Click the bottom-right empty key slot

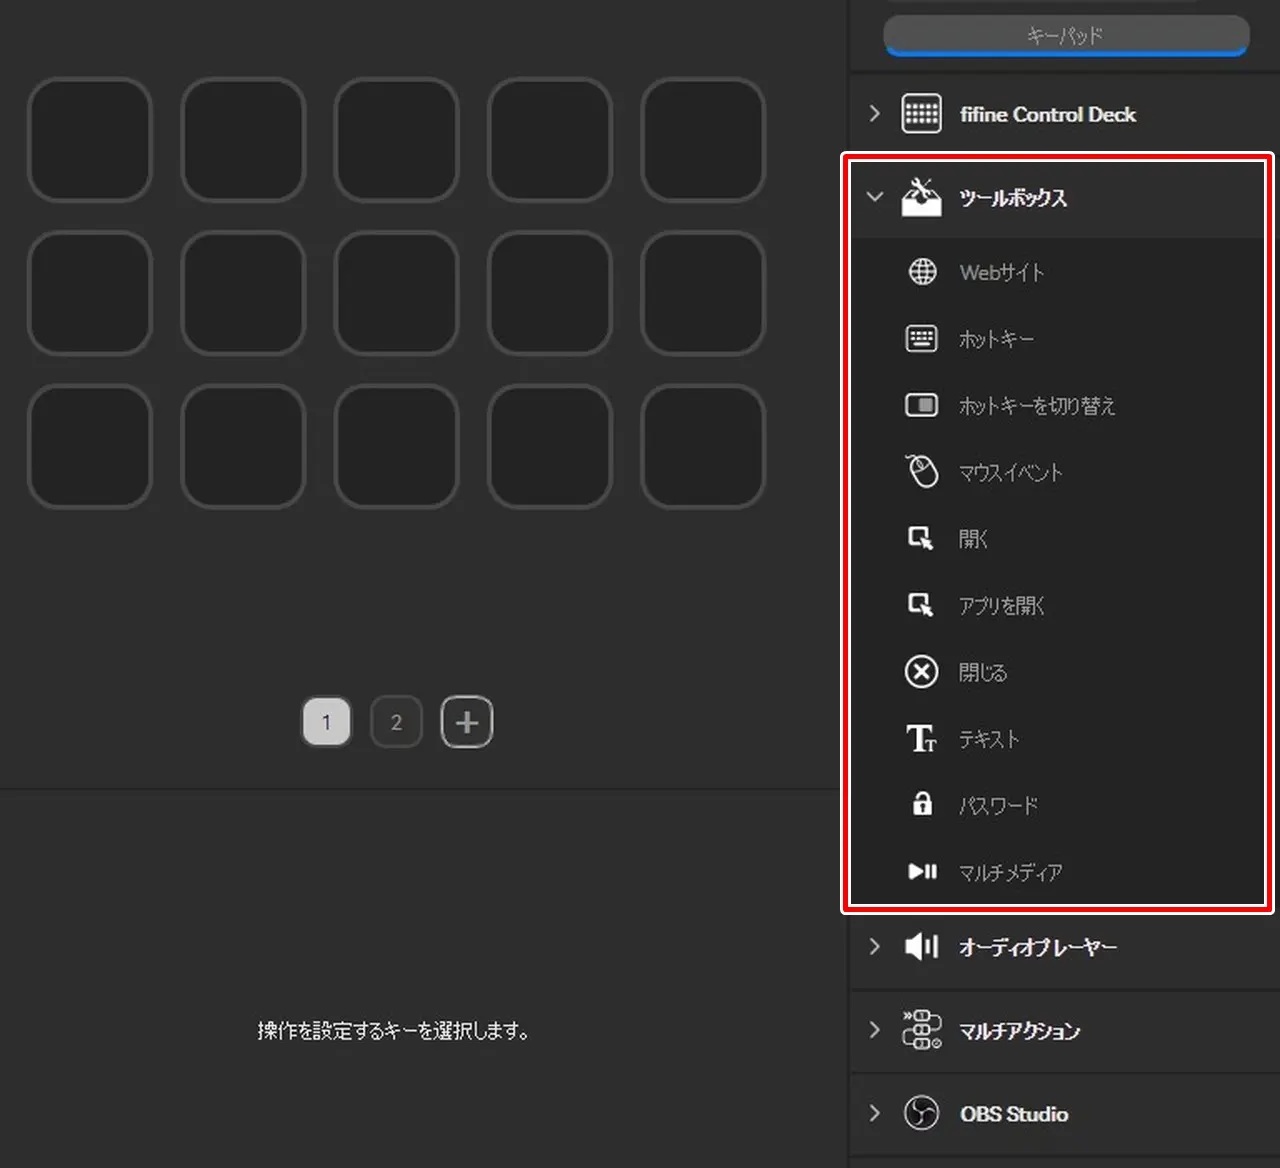pos(703,447)
